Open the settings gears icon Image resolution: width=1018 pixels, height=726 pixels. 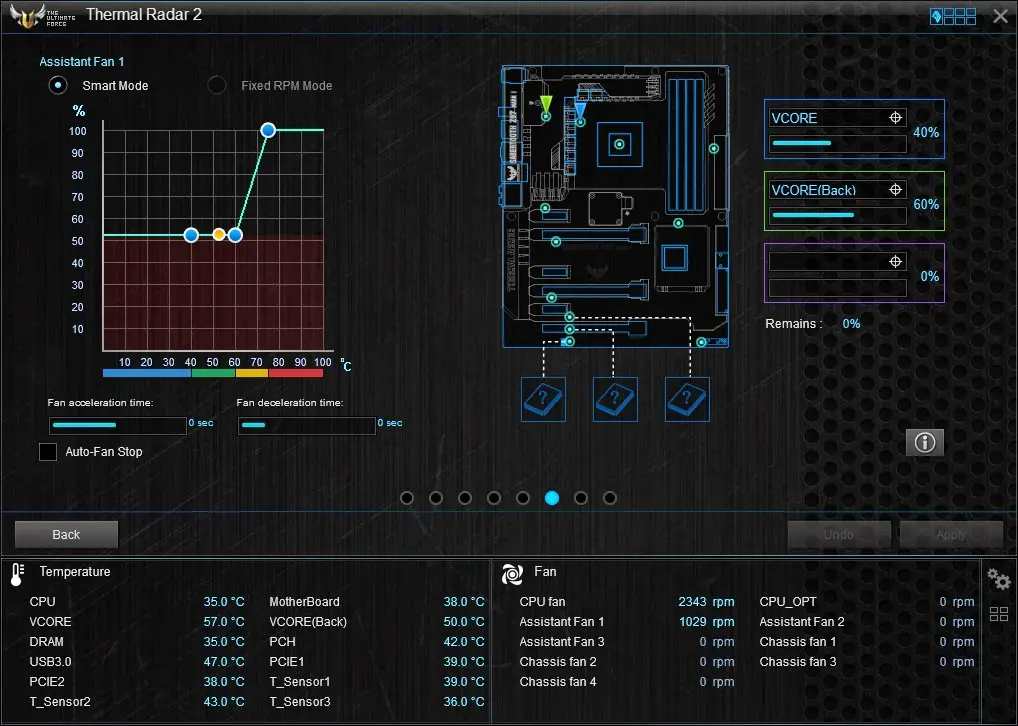(999, 579)
